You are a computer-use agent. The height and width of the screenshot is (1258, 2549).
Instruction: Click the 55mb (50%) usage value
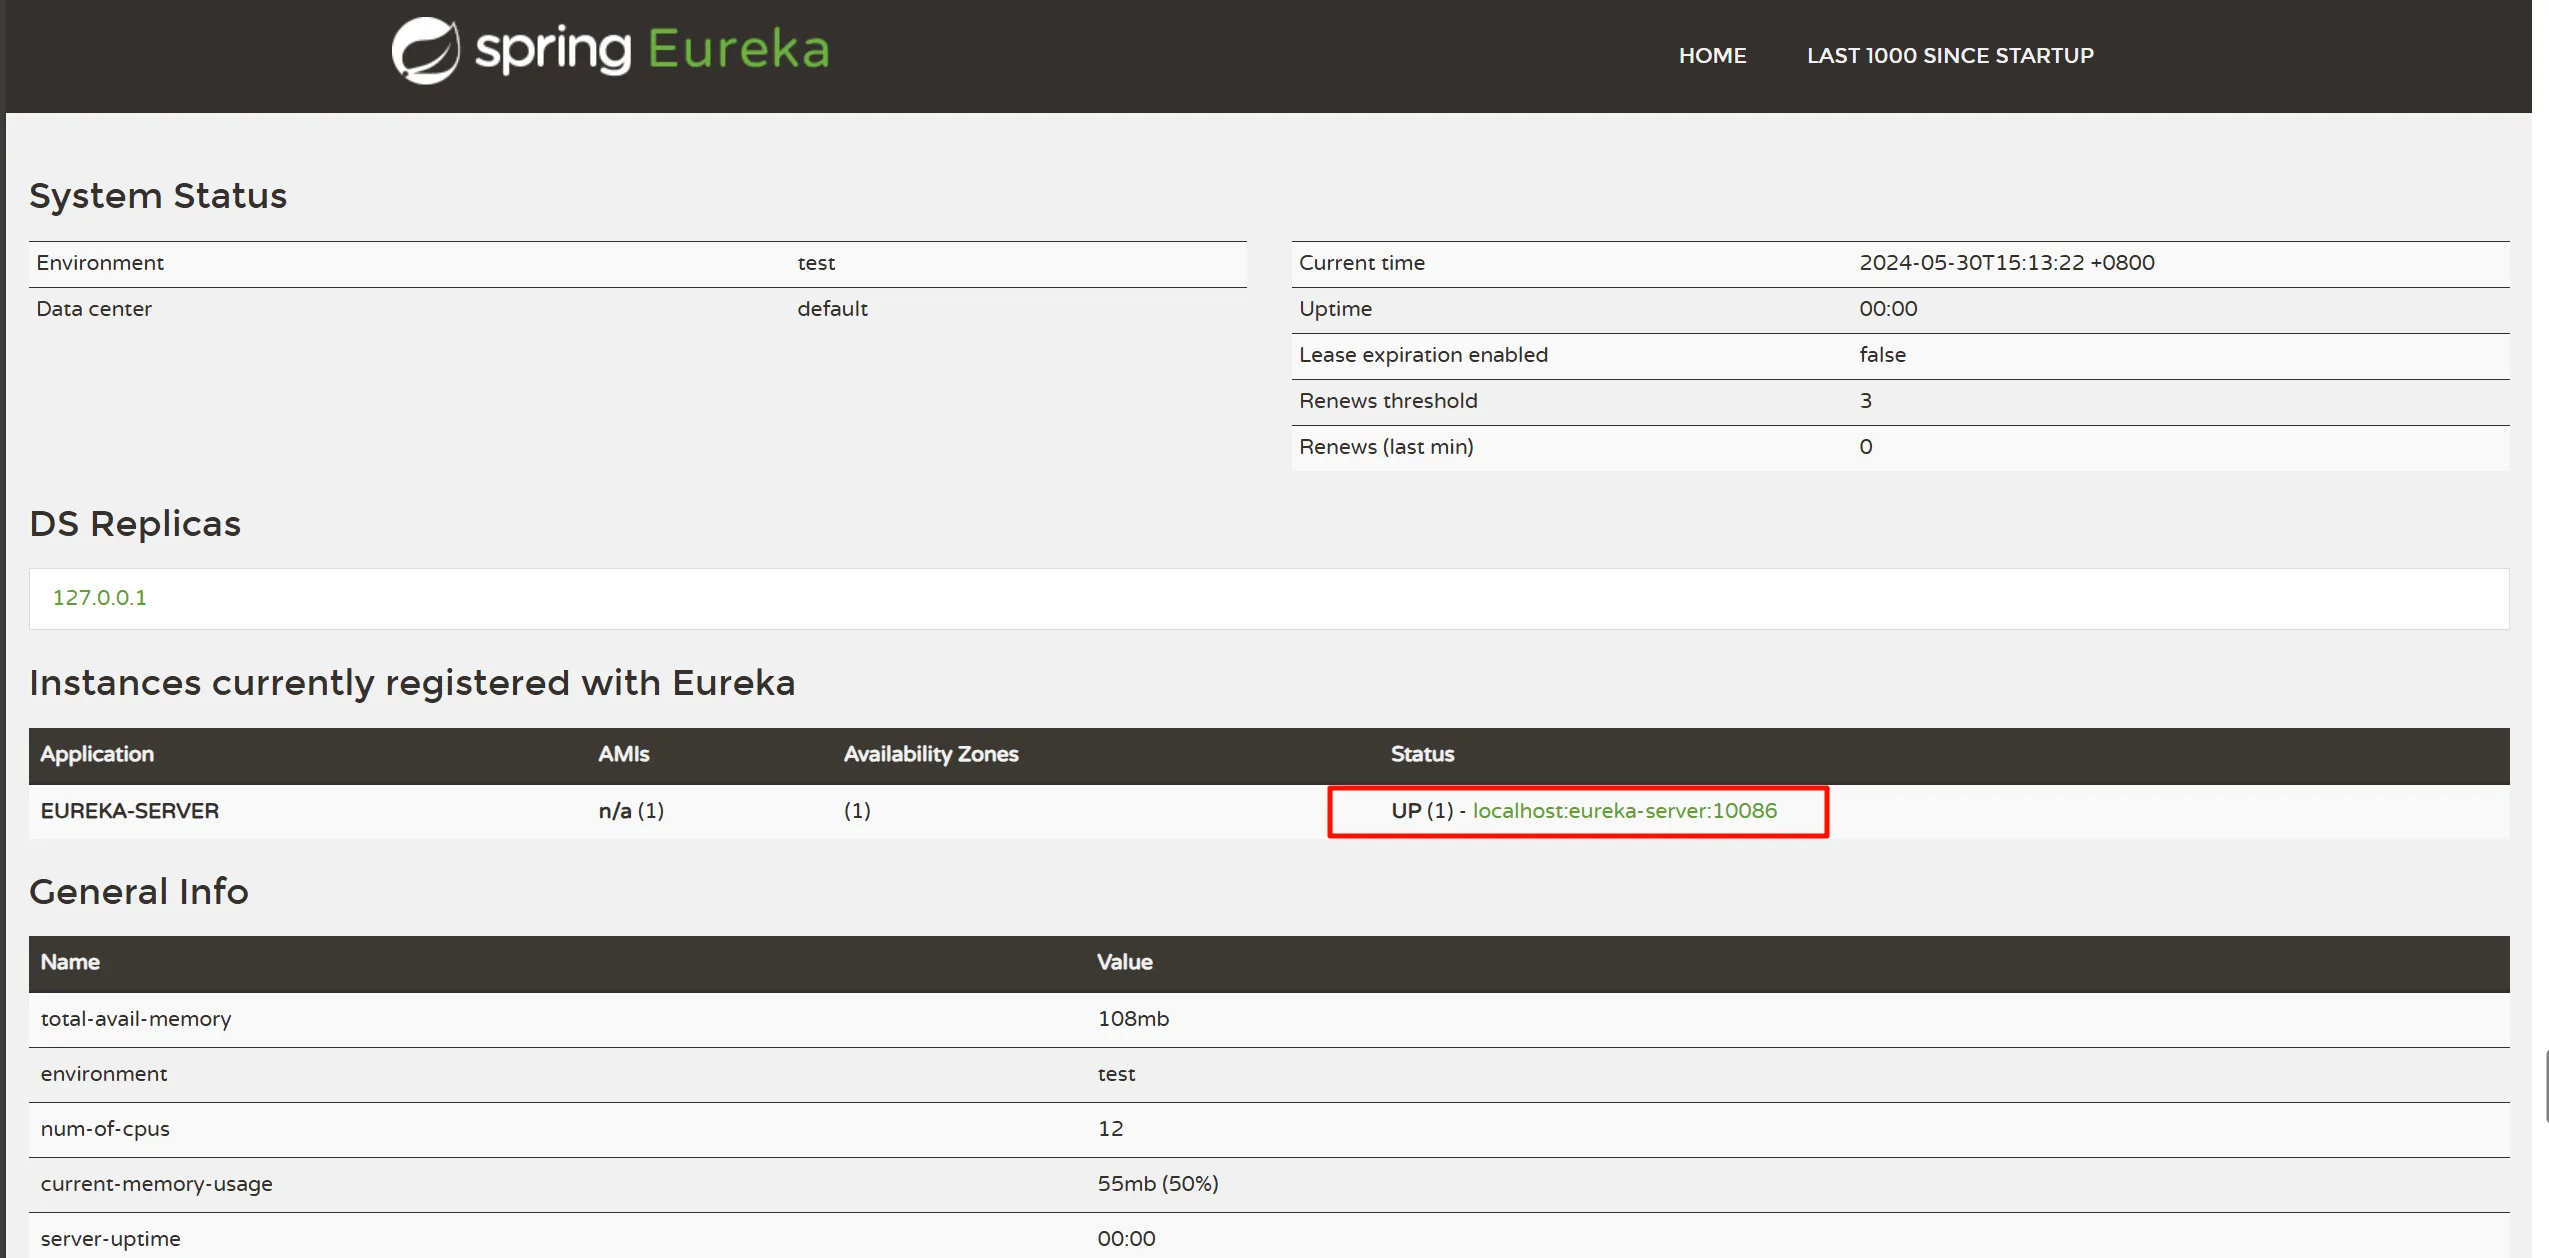1157,1183
